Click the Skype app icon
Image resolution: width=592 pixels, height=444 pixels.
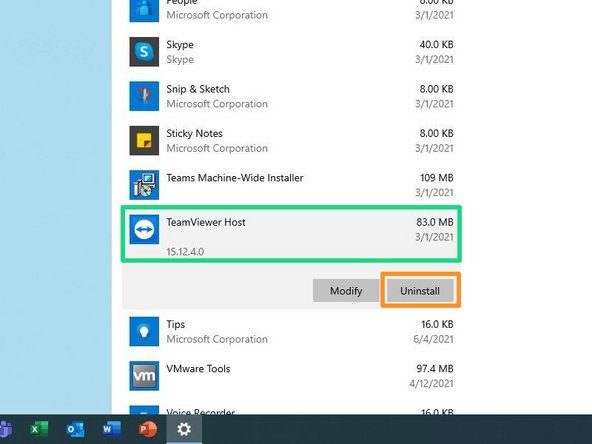point(144,52)
